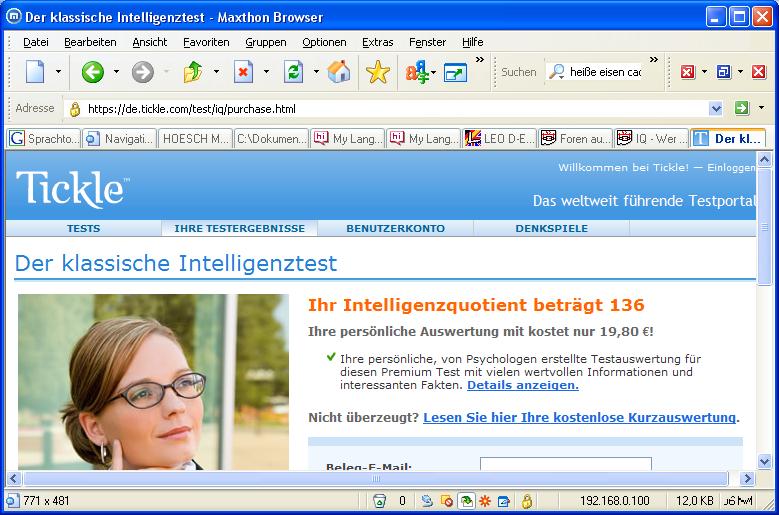Open the Bearbeiten menu
This screenshot has width=779, height=515.
coord(90,42)
